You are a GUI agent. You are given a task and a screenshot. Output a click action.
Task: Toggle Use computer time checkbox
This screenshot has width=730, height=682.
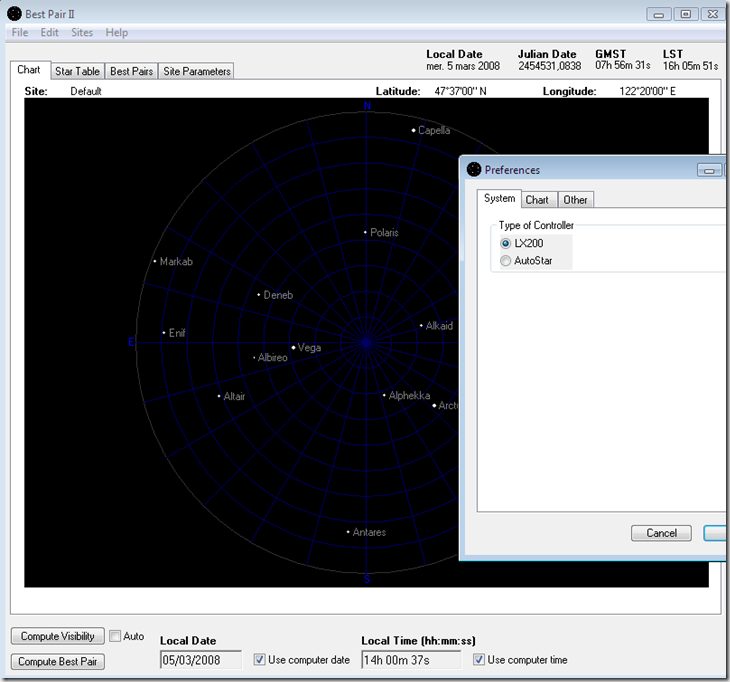click(x=479, y=660)
